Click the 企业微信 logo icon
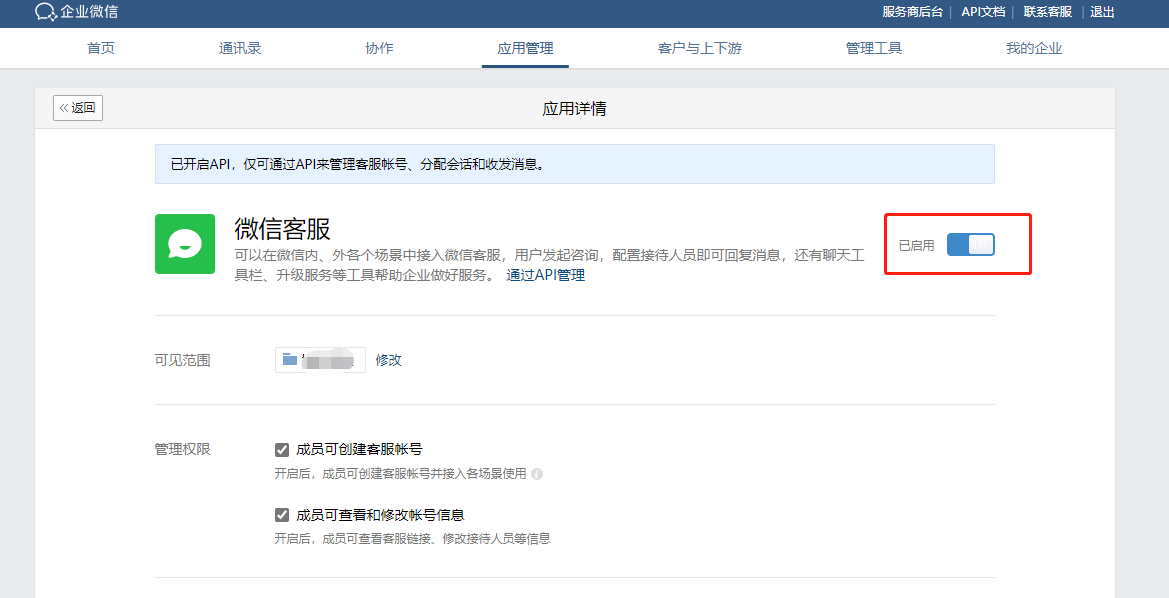This screenshot has width=1169, height=598. (46, 12)
